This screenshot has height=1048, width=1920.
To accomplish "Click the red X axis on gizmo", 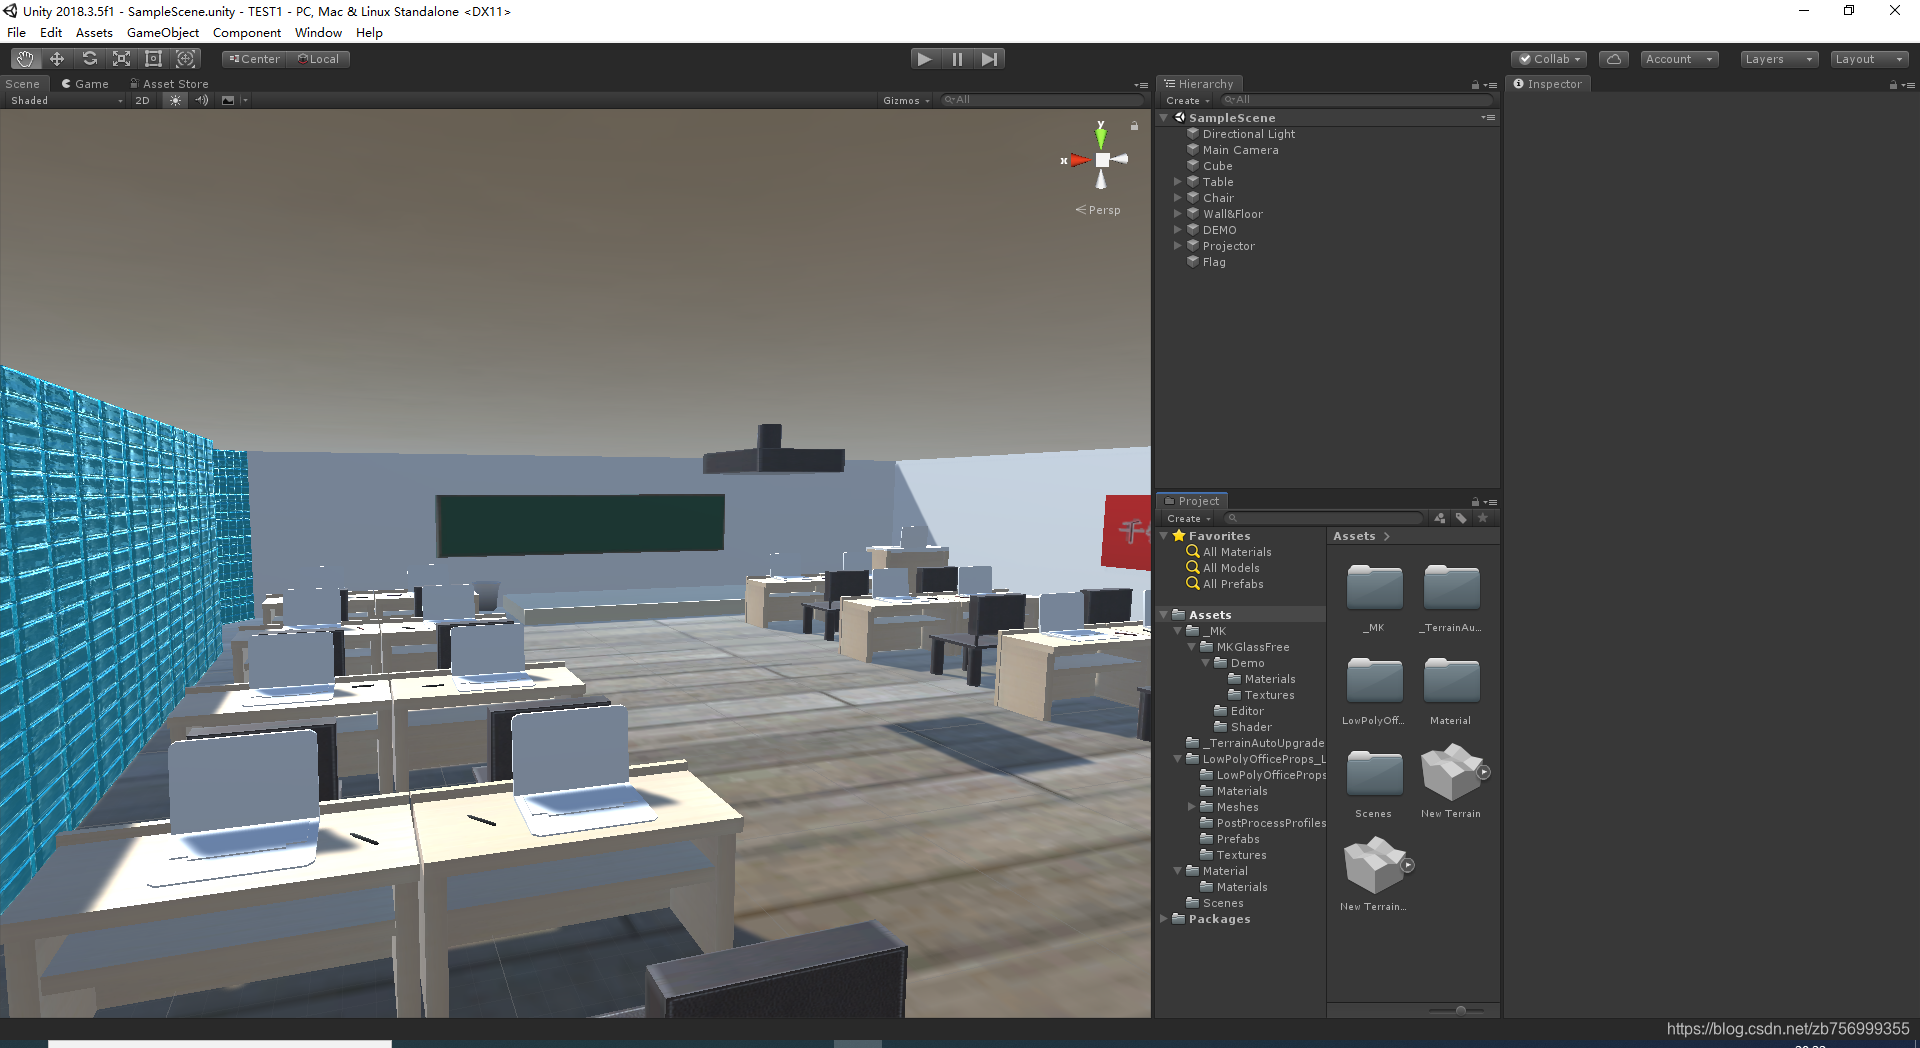I will (x=1079, y=160).
